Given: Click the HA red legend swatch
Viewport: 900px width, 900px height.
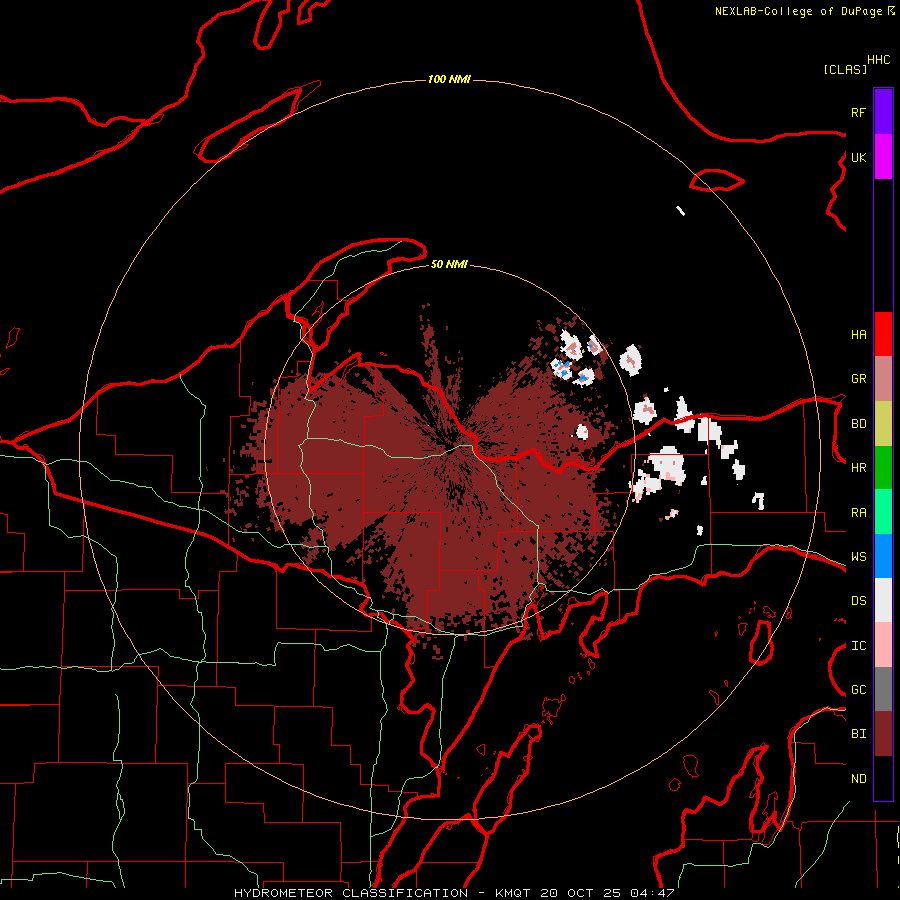Looking at the screenshot, I should click(883, 334).
